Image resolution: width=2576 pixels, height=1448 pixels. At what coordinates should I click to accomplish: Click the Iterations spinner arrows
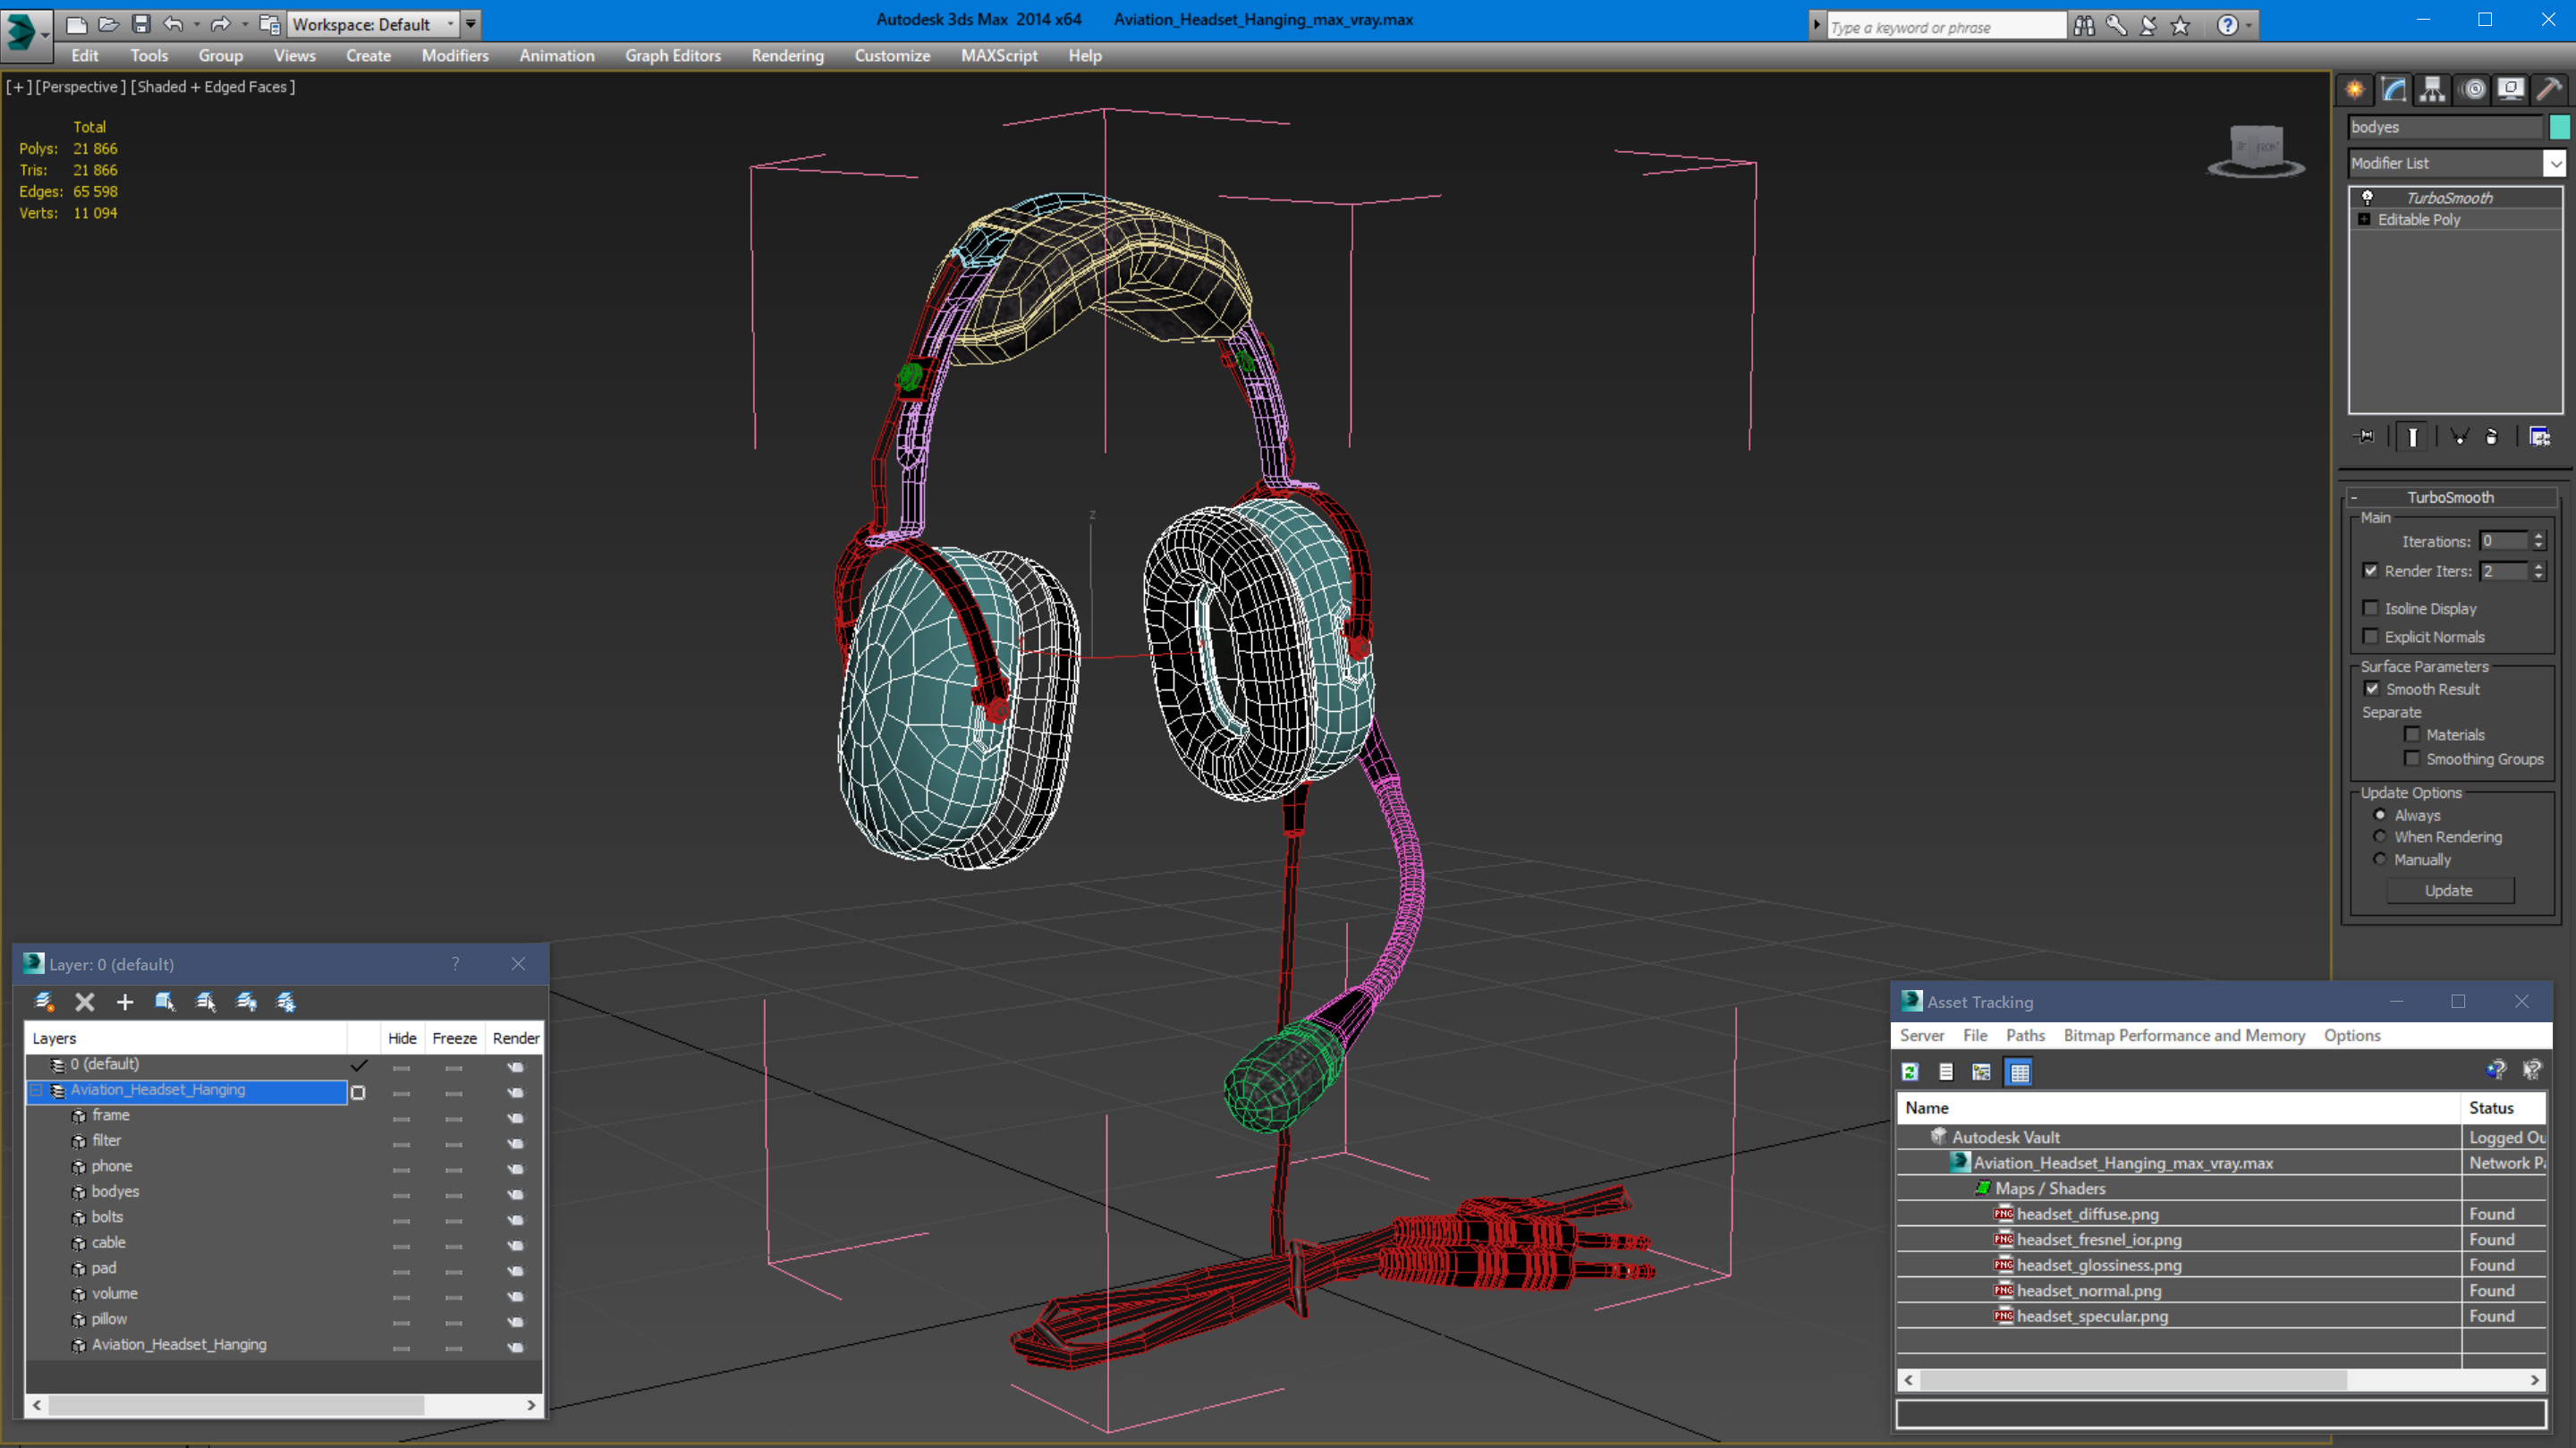pyautogui.click(x=2538, y=540)
